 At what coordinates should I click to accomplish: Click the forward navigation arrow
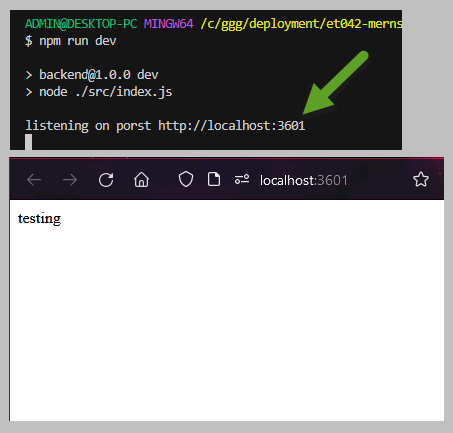tap(70, 180)
